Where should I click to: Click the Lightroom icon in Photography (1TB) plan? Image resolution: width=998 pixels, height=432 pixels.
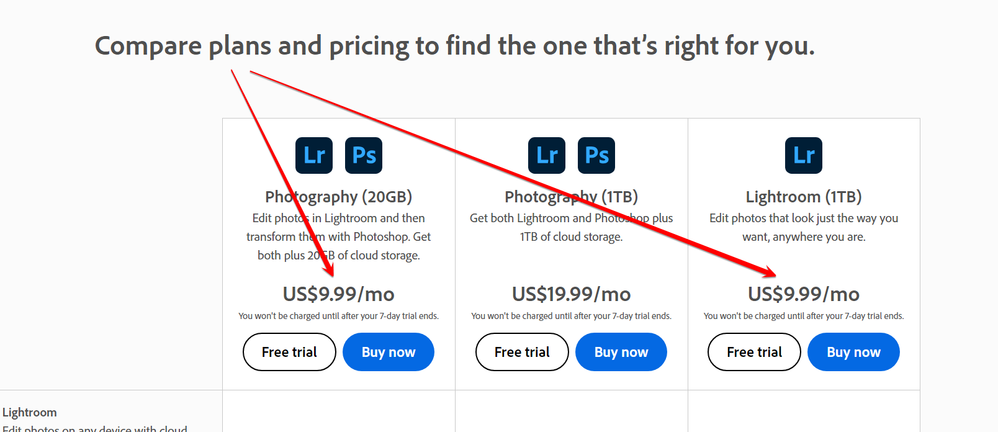(547, 156)
